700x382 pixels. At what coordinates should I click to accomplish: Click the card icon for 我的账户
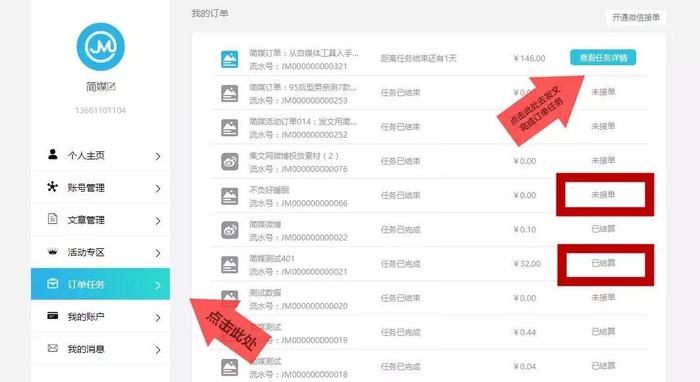[x=53, y=316]
